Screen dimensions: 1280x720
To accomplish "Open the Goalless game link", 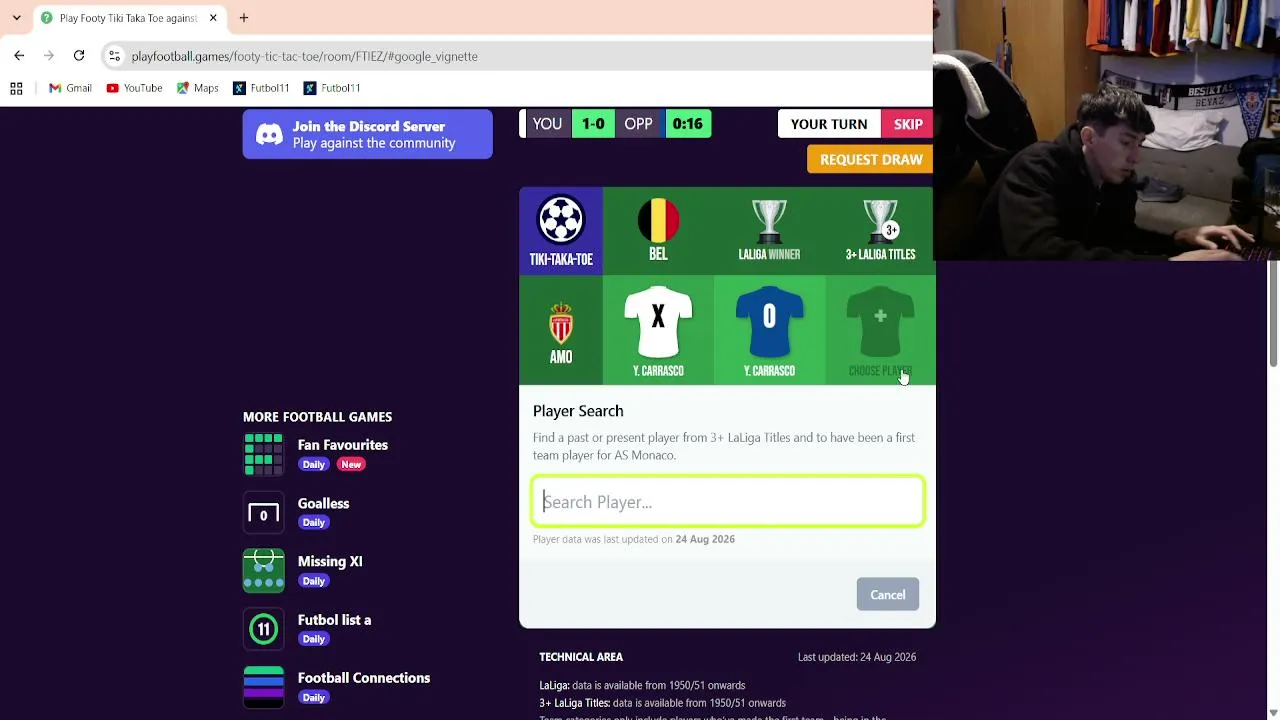I will [323, 503].
